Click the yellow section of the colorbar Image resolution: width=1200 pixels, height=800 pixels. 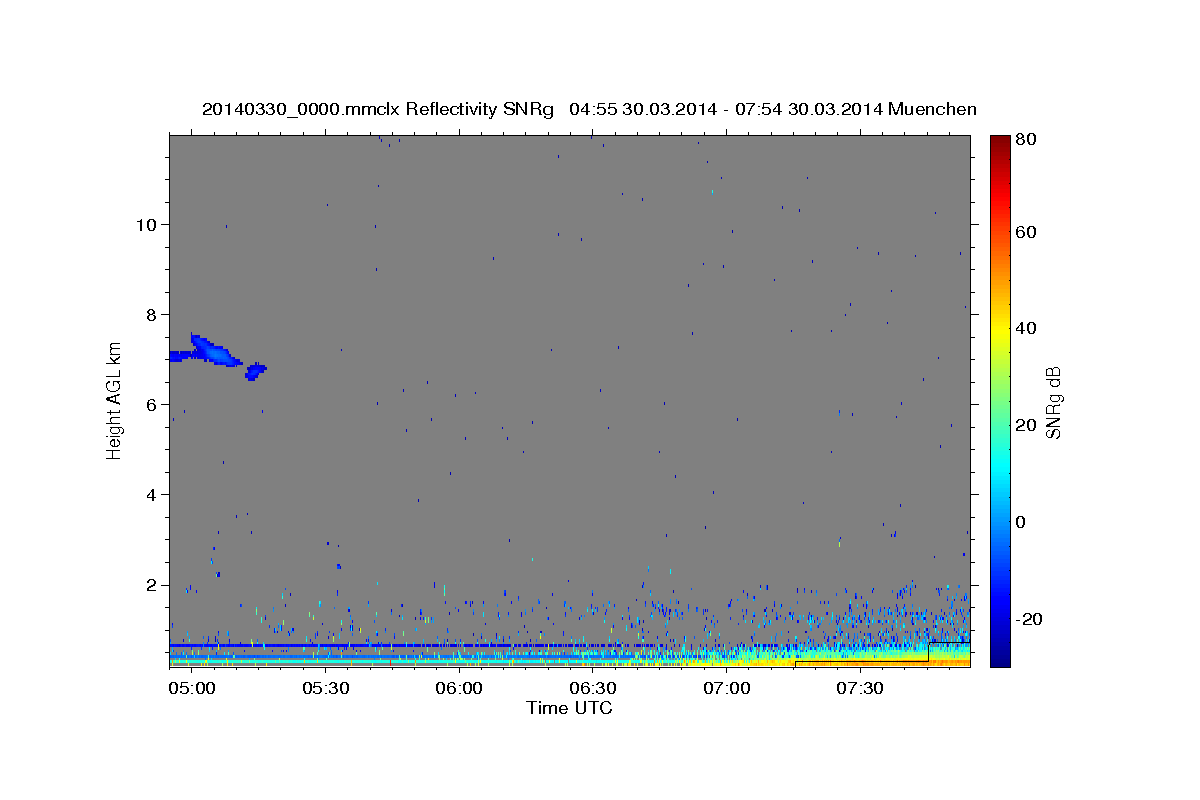pos(999,328)
